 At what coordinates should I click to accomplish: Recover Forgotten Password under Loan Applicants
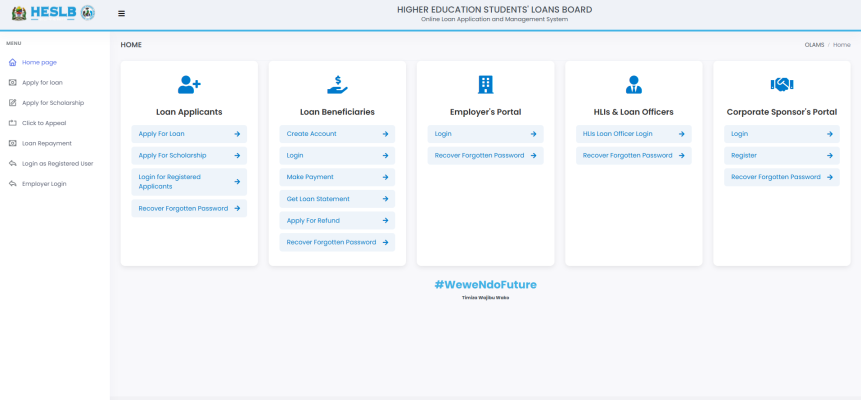point(183,209)
